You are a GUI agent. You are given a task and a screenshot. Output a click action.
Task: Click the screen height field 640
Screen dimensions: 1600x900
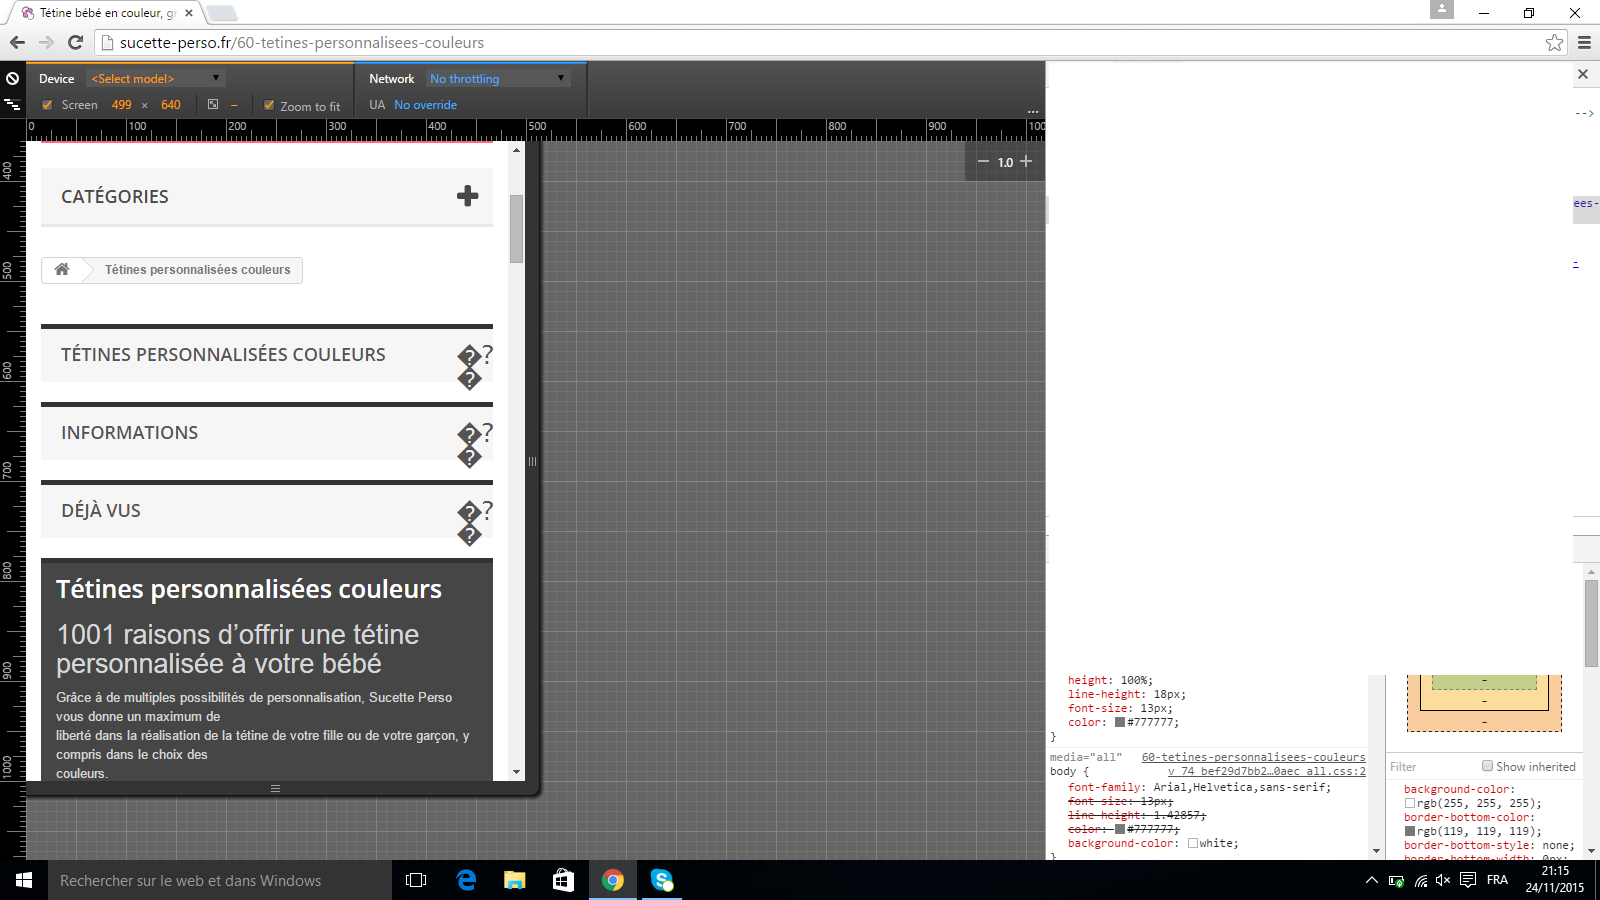171,105
